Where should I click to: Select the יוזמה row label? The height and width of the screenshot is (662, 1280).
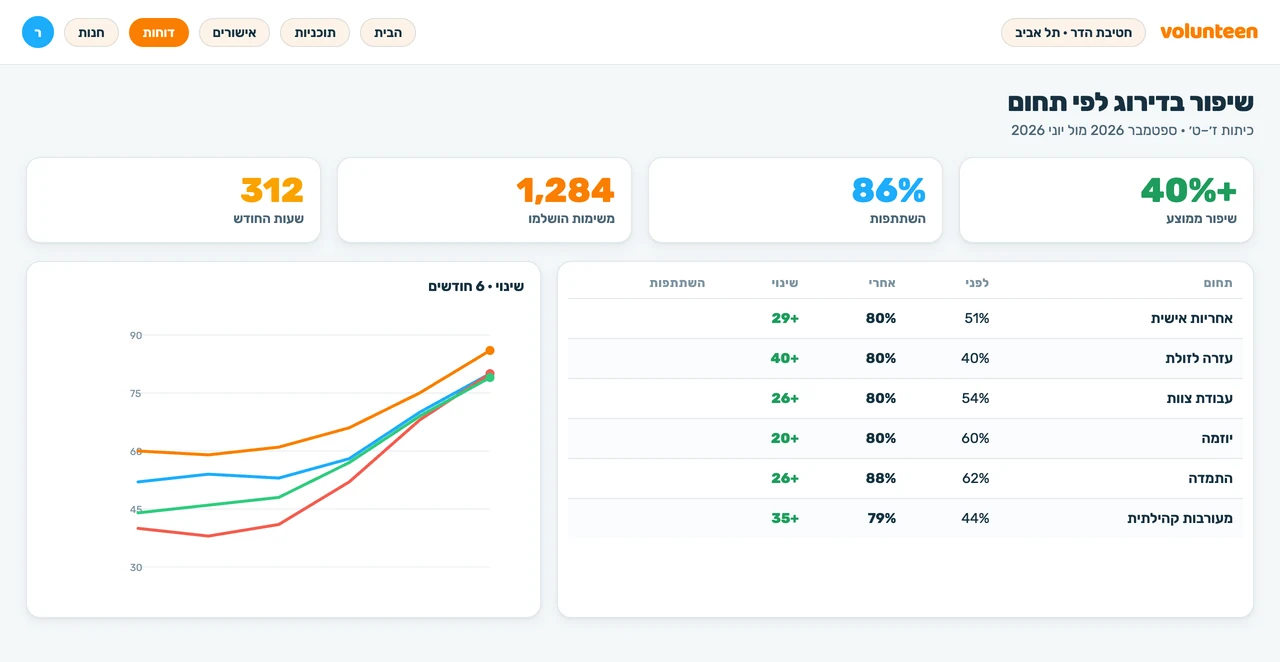pos(1217,438)
